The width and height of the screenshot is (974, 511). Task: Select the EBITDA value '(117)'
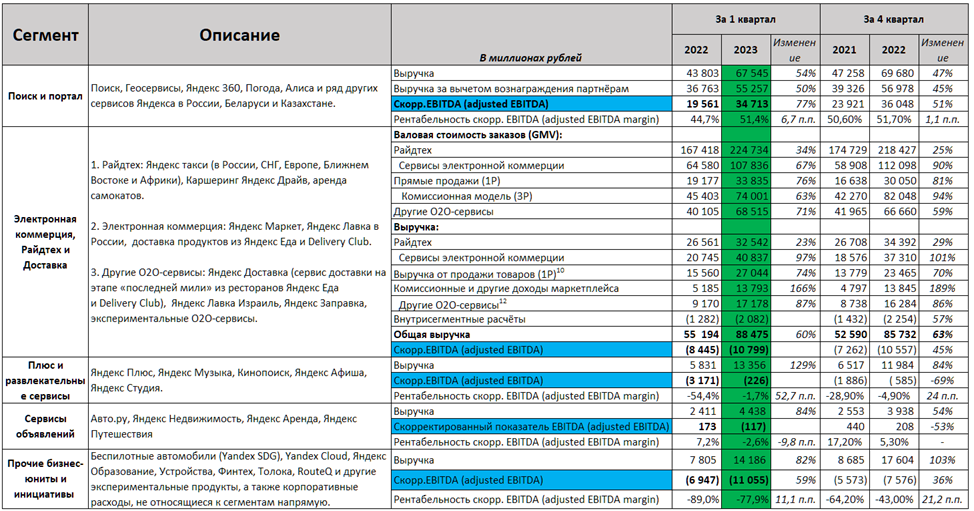pyautogui.click(x=745, y=427)
